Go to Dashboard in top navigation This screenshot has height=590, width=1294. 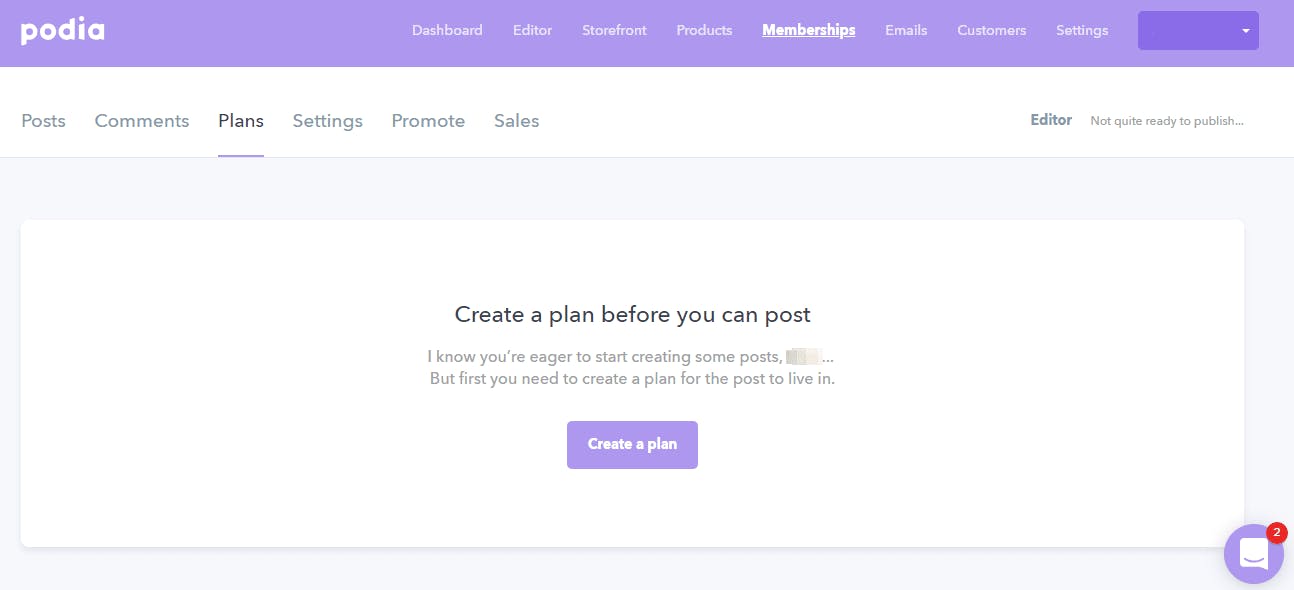click(x=447, y=30)
